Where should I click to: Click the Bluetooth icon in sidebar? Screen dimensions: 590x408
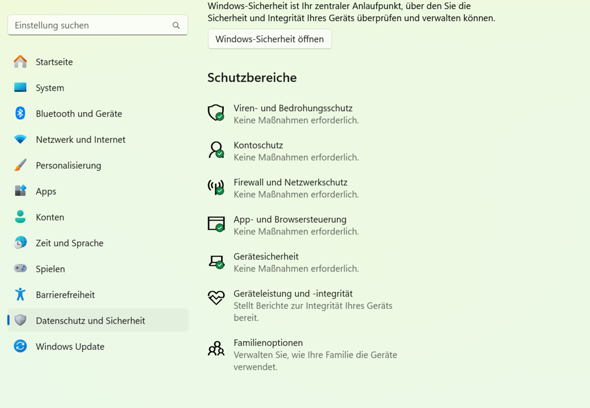tap(20, 113)
